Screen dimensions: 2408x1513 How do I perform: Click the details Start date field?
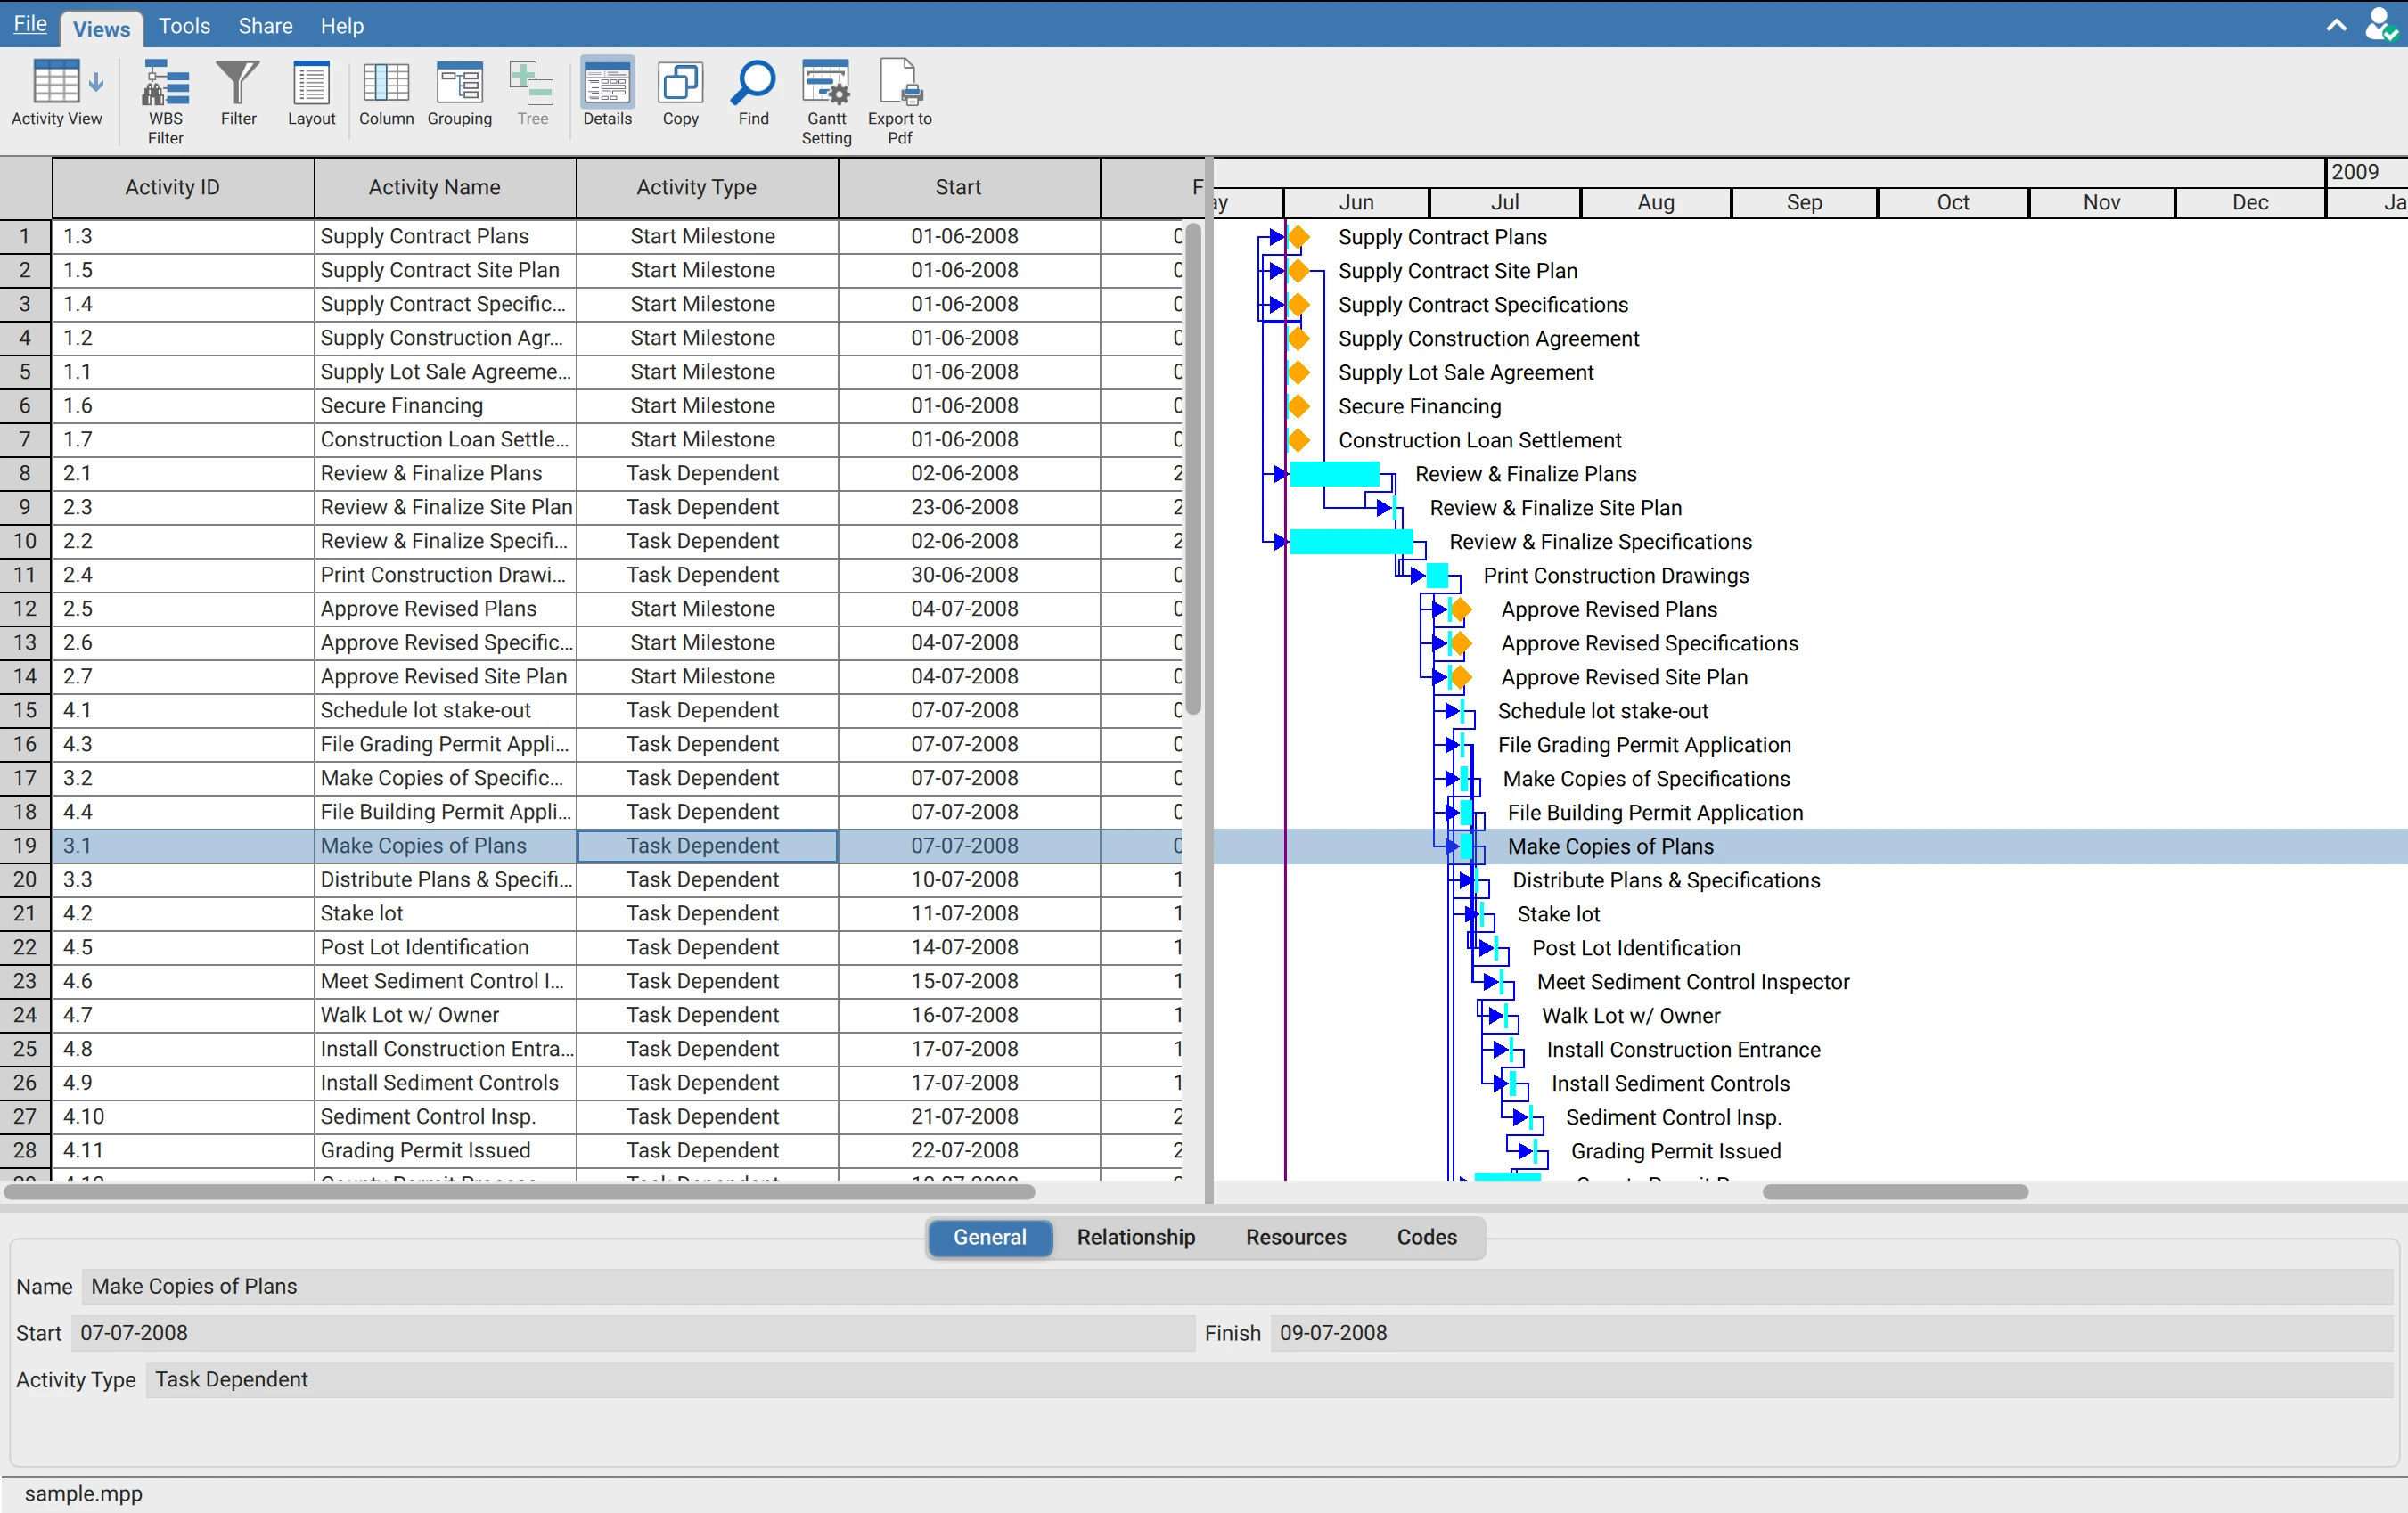tap(633, 1333)
